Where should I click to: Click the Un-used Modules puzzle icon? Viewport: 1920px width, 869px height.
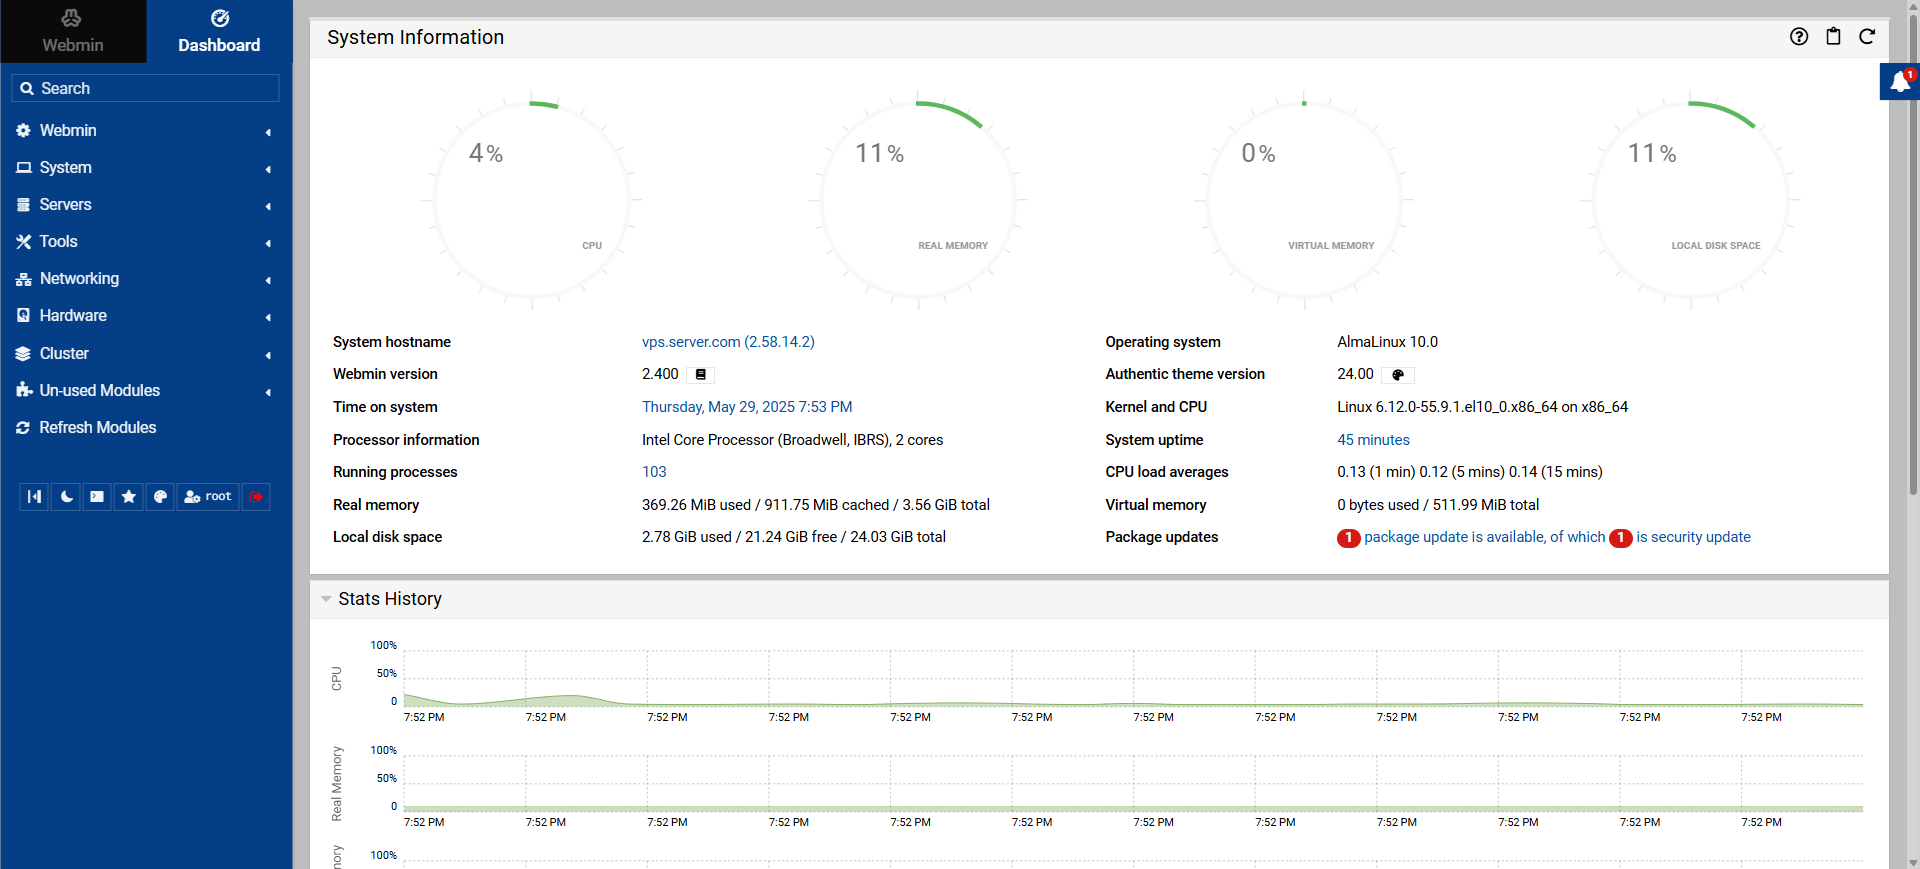(23, 391)
